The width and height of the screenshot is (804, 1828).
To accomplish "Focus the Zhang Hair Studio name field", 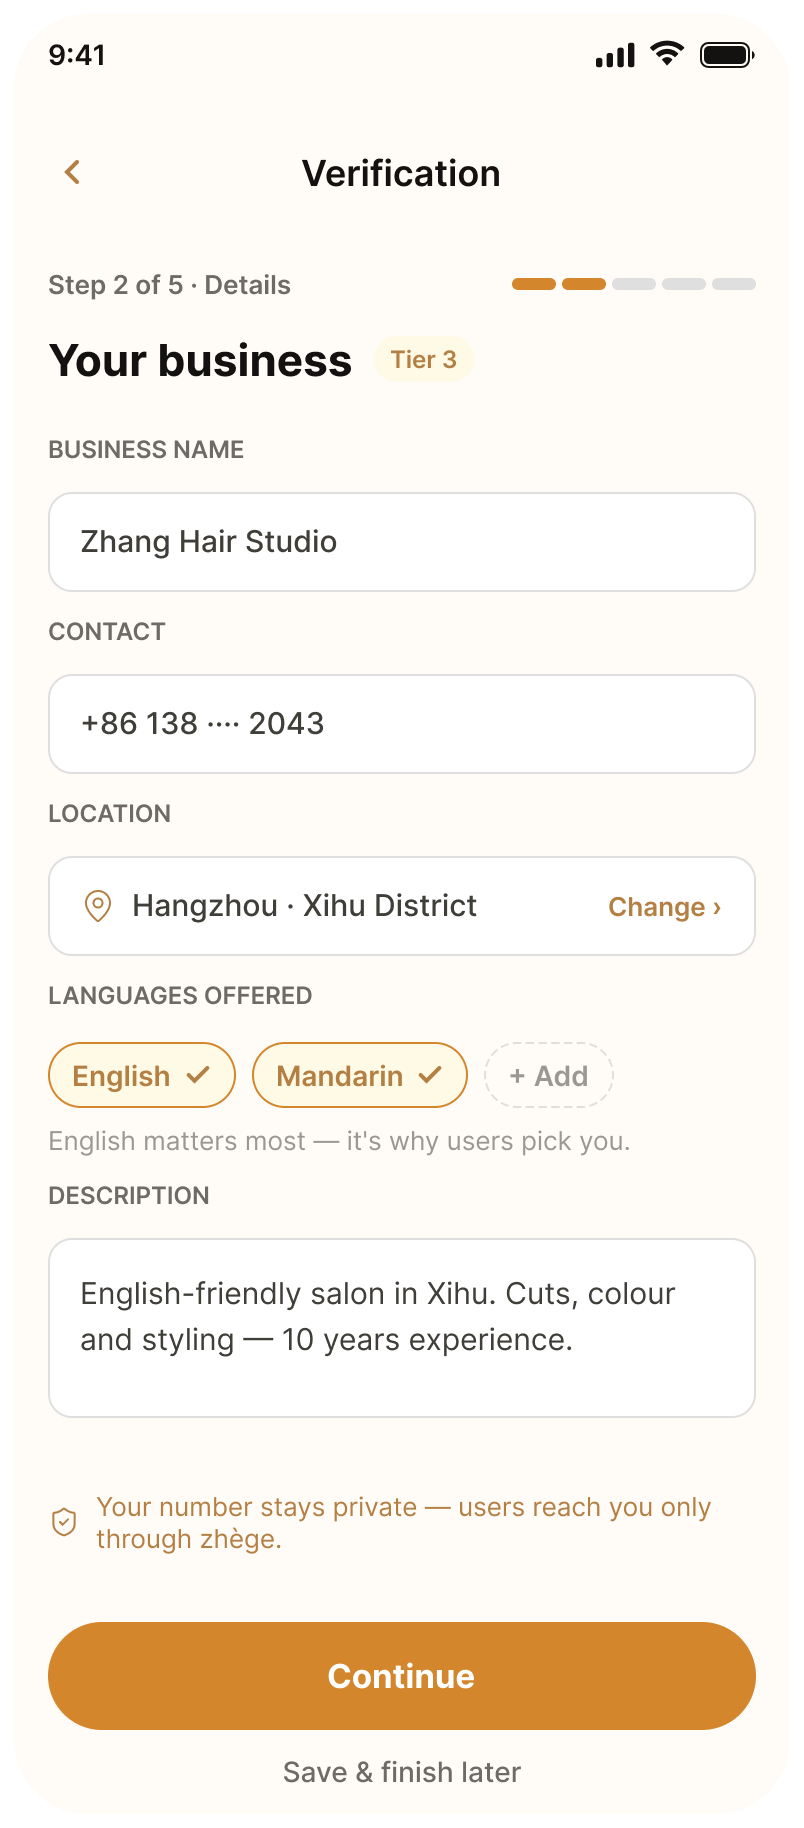I will [402, 542].
